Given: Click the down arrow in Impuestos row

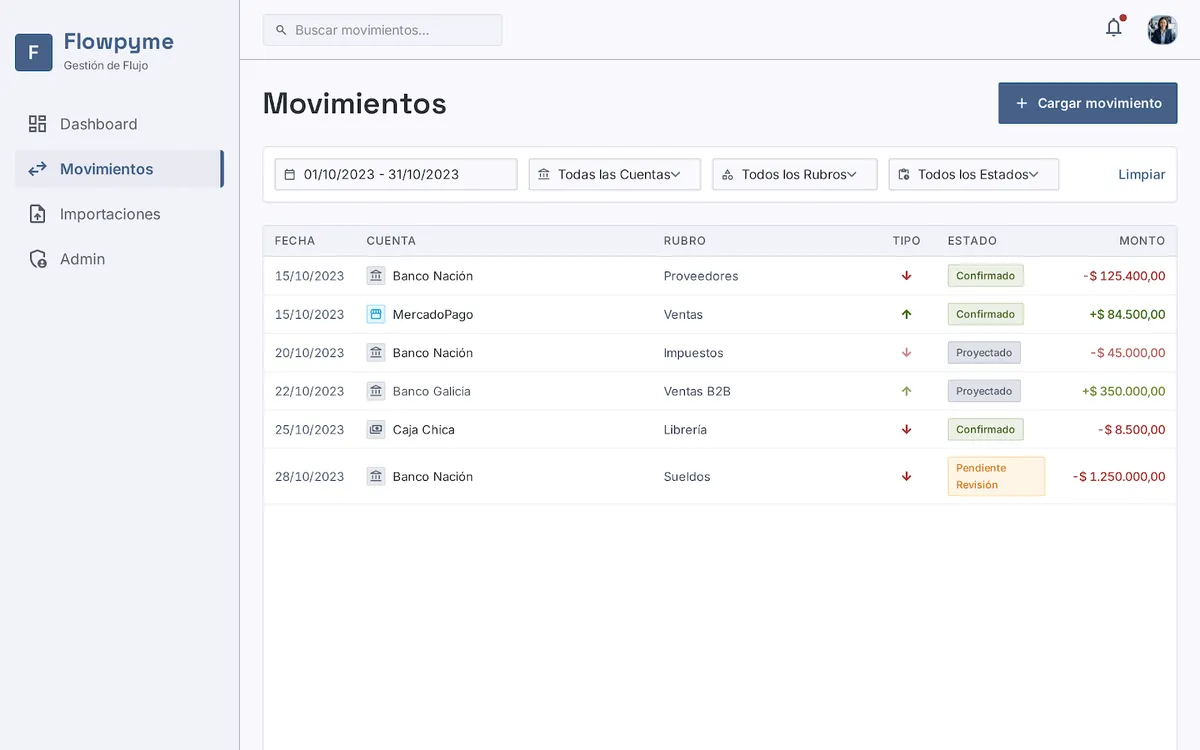Looking at the screenshot, I should (x=907, y=352).
